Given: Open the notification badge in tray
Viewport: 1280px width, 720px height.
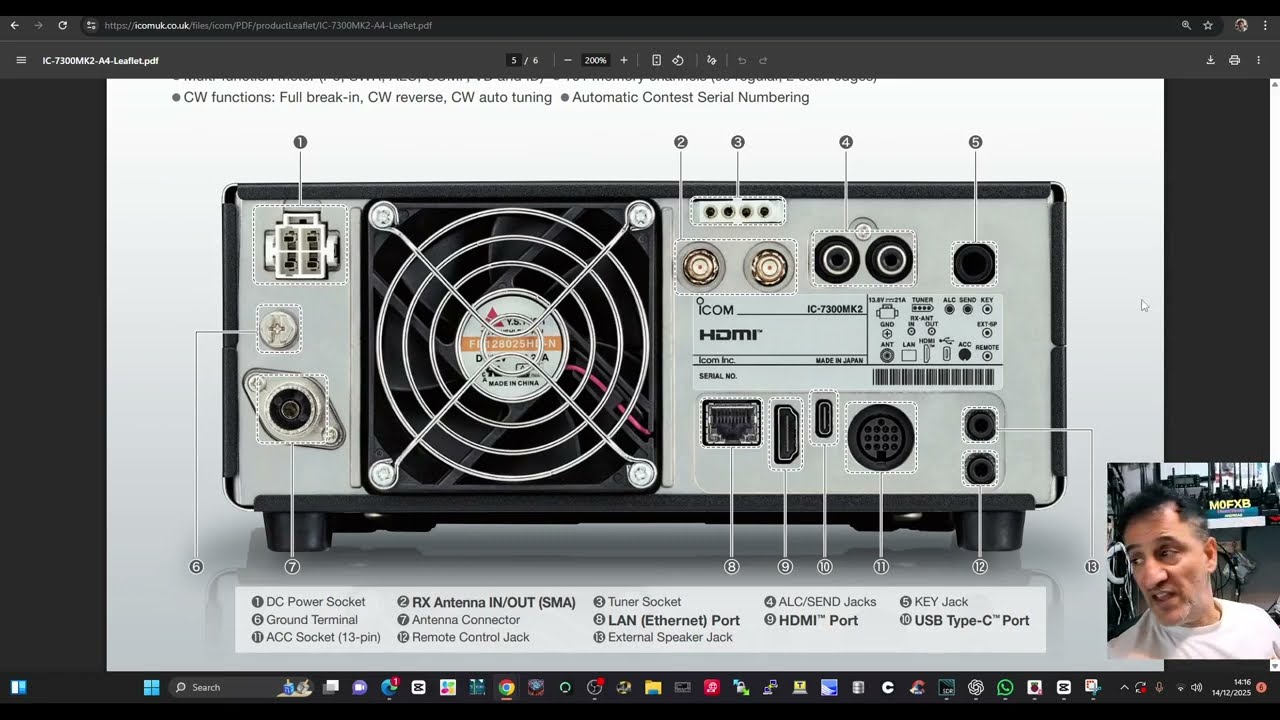Looking at the screenshot, I should 1261,687.
